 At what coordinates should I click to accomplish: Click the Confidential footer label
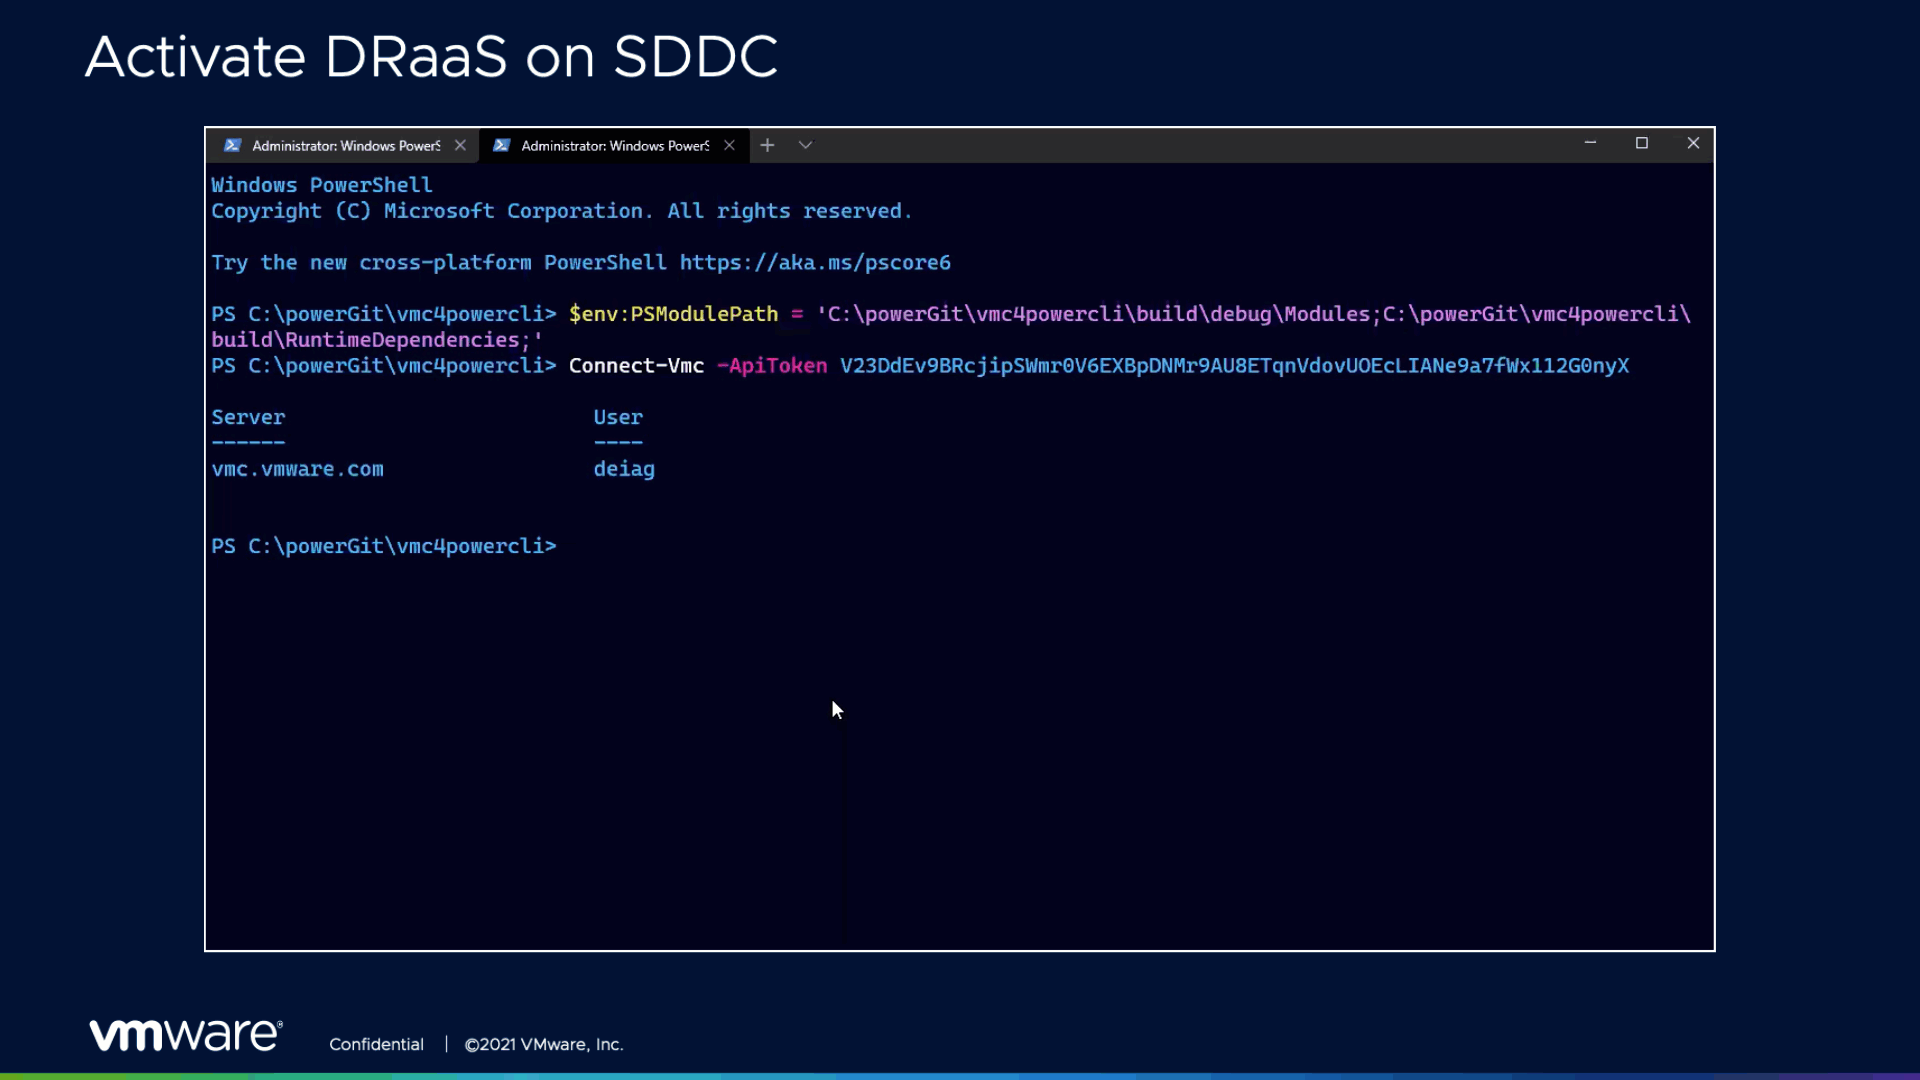tap(376, 1044)
